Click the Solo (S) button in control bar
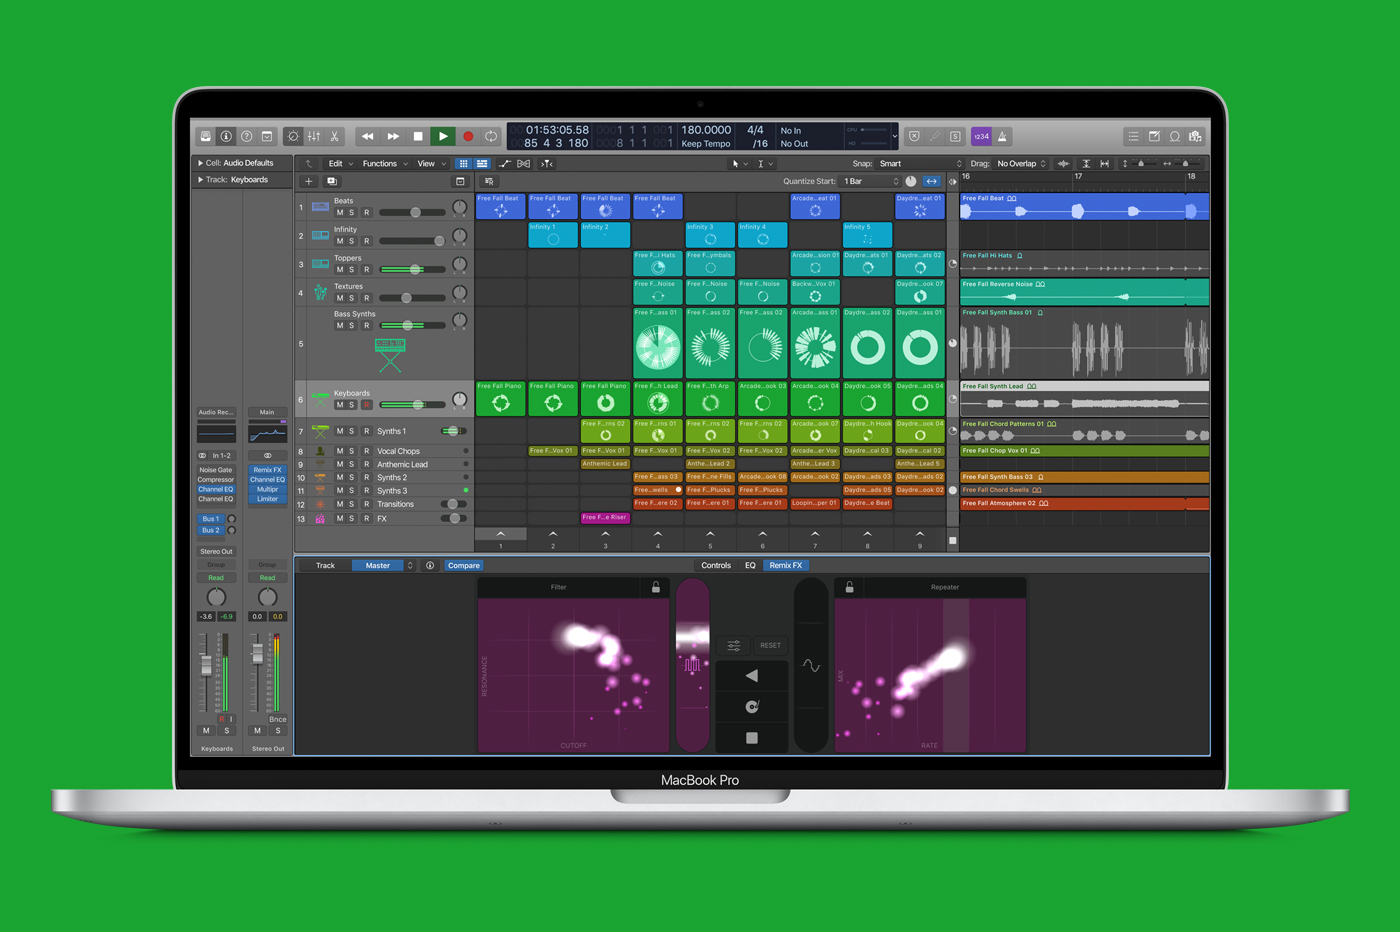Screen dimensions: 1400x932 (955, 136)
